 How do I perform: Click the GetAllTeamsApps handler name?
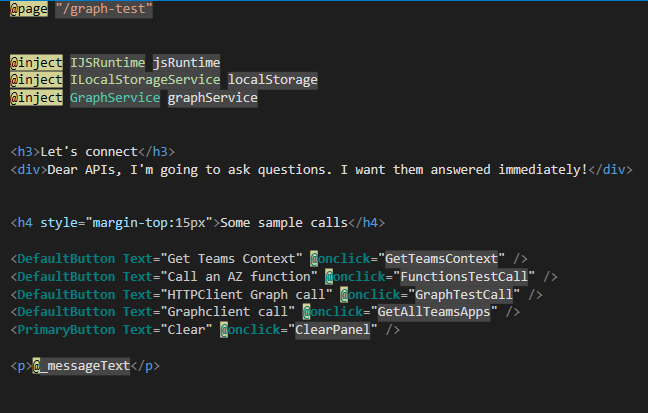434,312
